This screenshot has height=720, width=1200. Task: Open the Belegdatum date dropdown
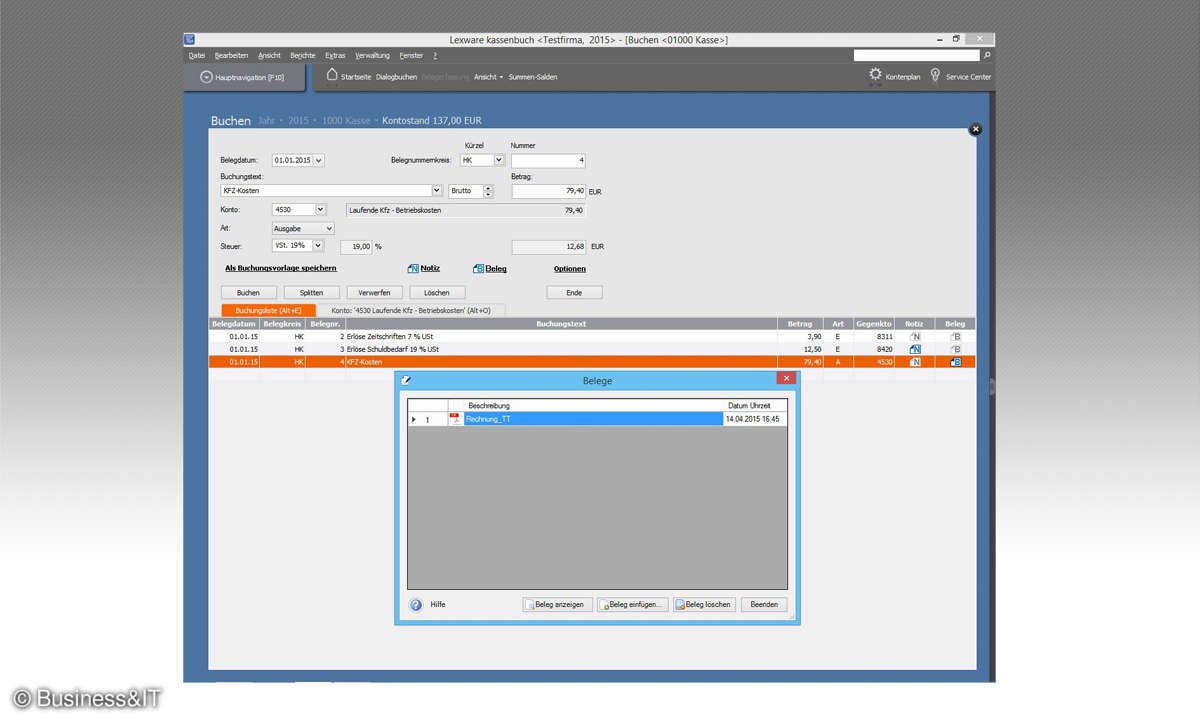(319, 160)
